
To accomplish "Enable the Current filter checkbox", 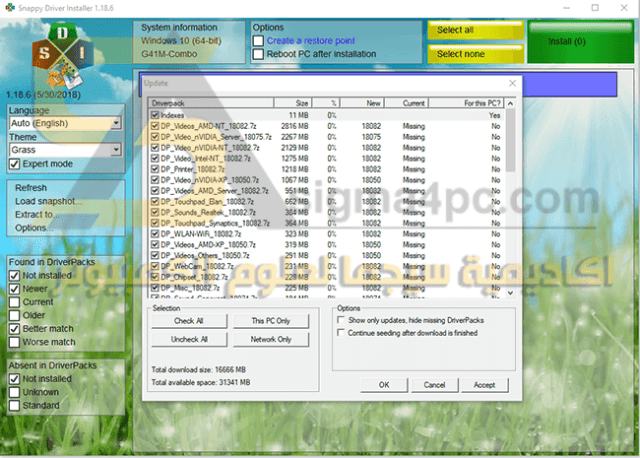I will click(x=14, y=302).
